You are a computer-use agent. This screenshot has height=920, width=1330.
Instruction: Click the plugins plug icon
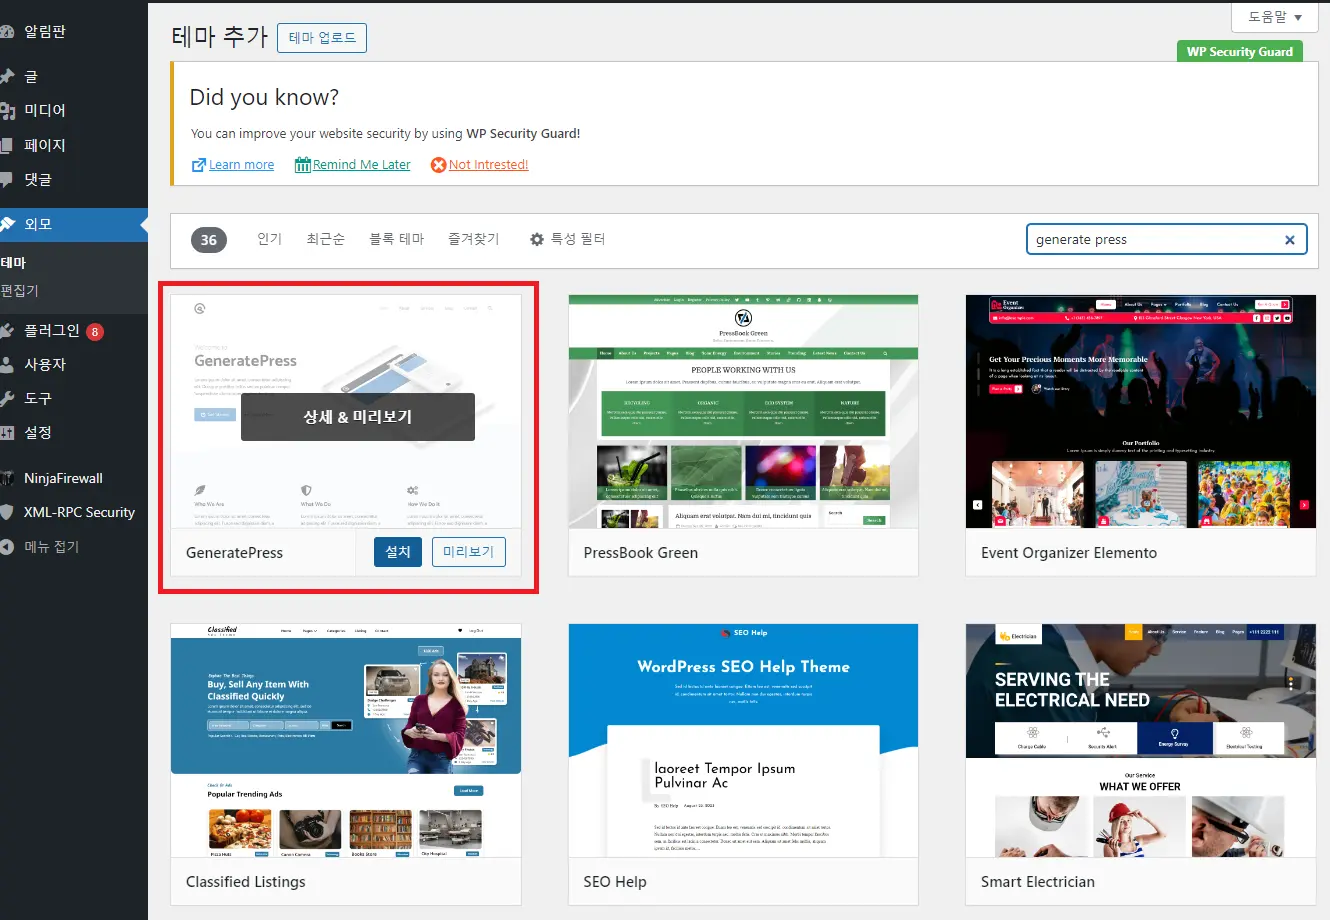[7, 330]
